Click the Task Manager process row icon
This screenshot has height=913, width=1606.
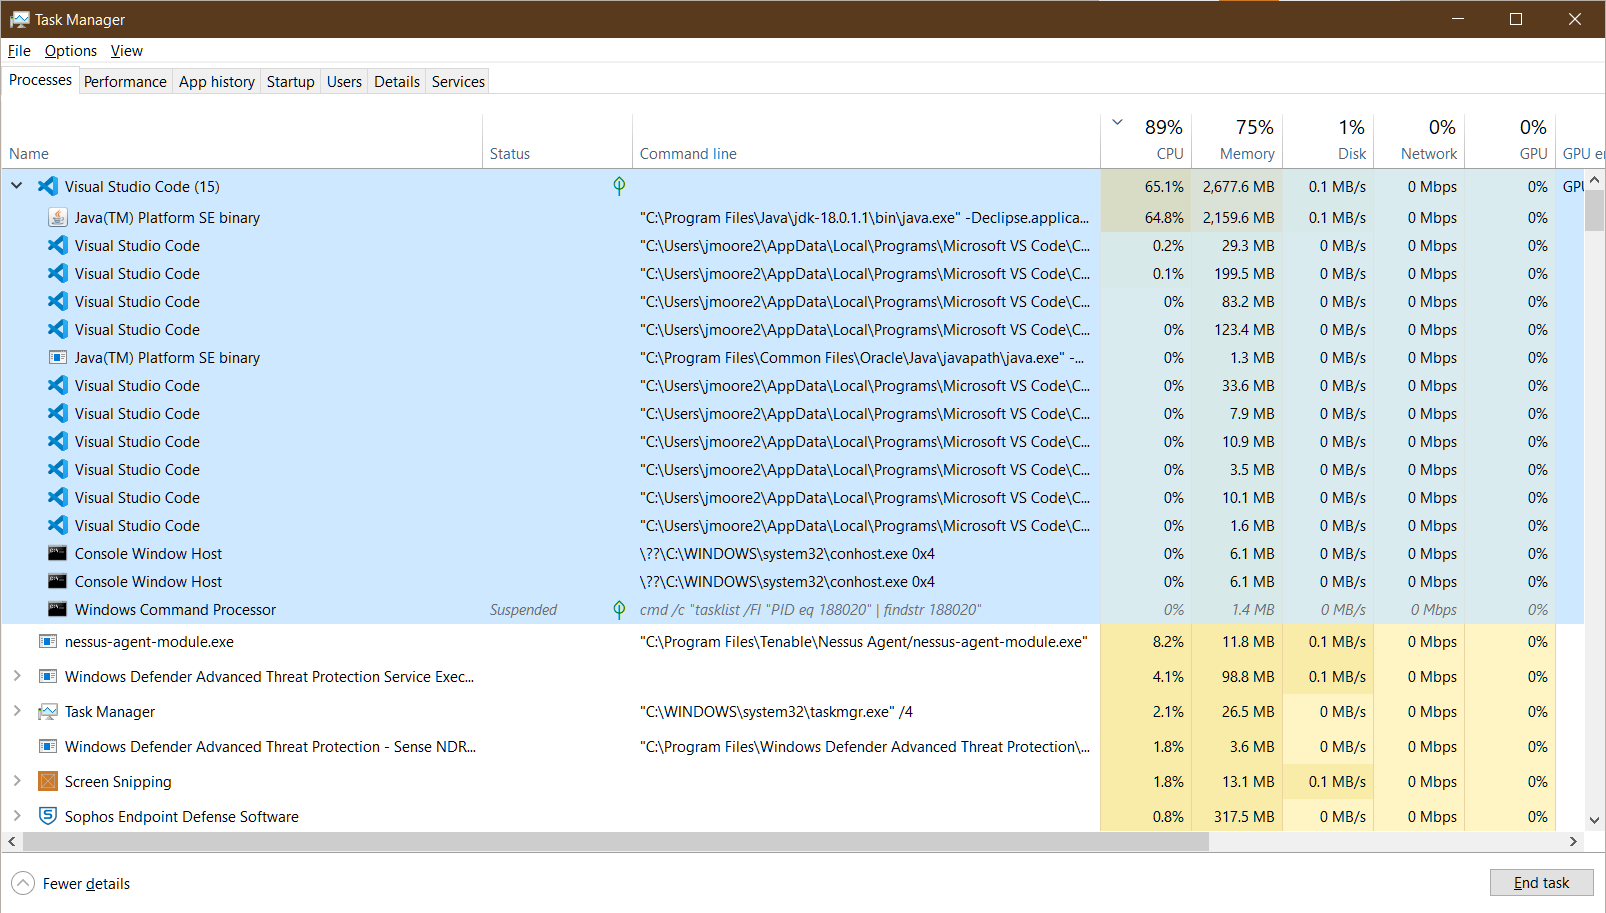[48, 711]
